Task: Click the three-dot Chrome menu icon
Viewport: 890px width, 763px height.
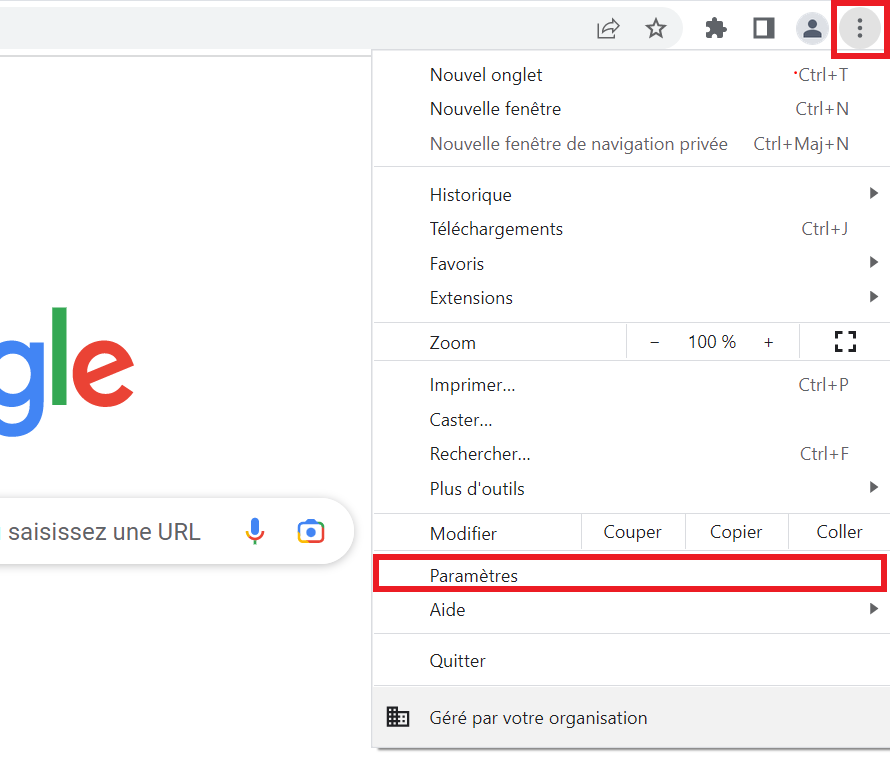Action: (859, 28)
